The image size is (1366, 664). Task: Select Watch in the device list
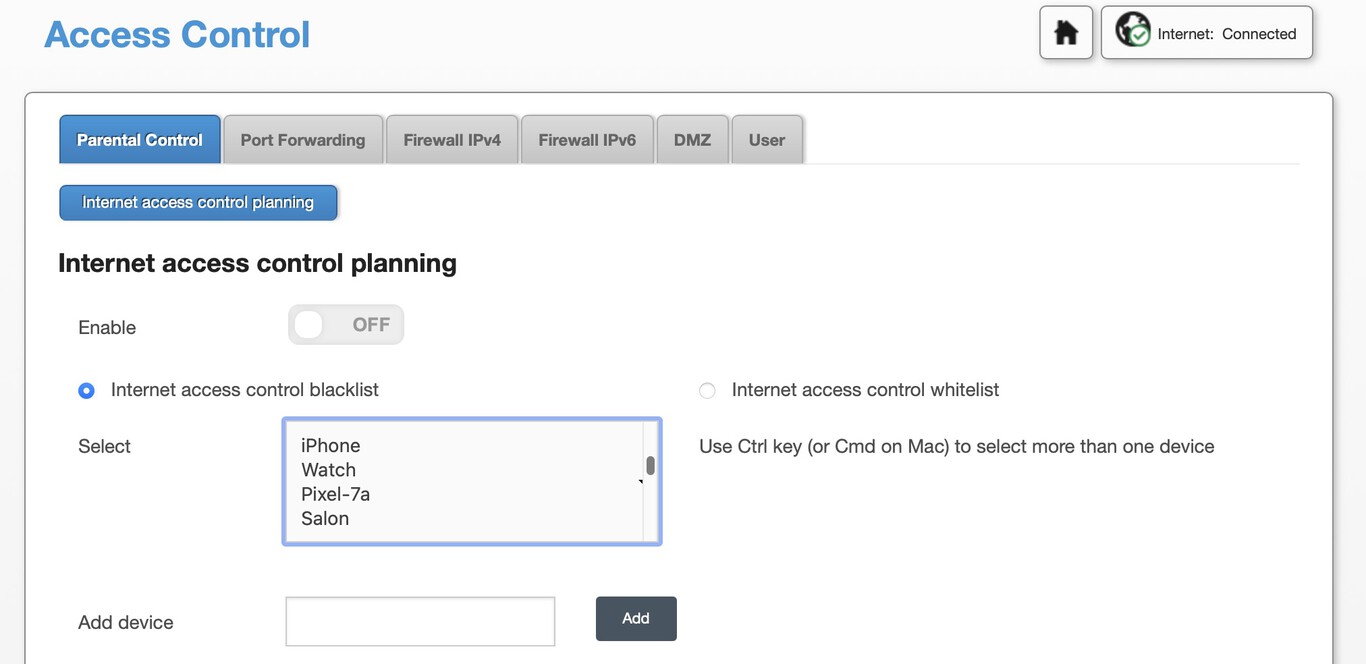pos(329,470)
